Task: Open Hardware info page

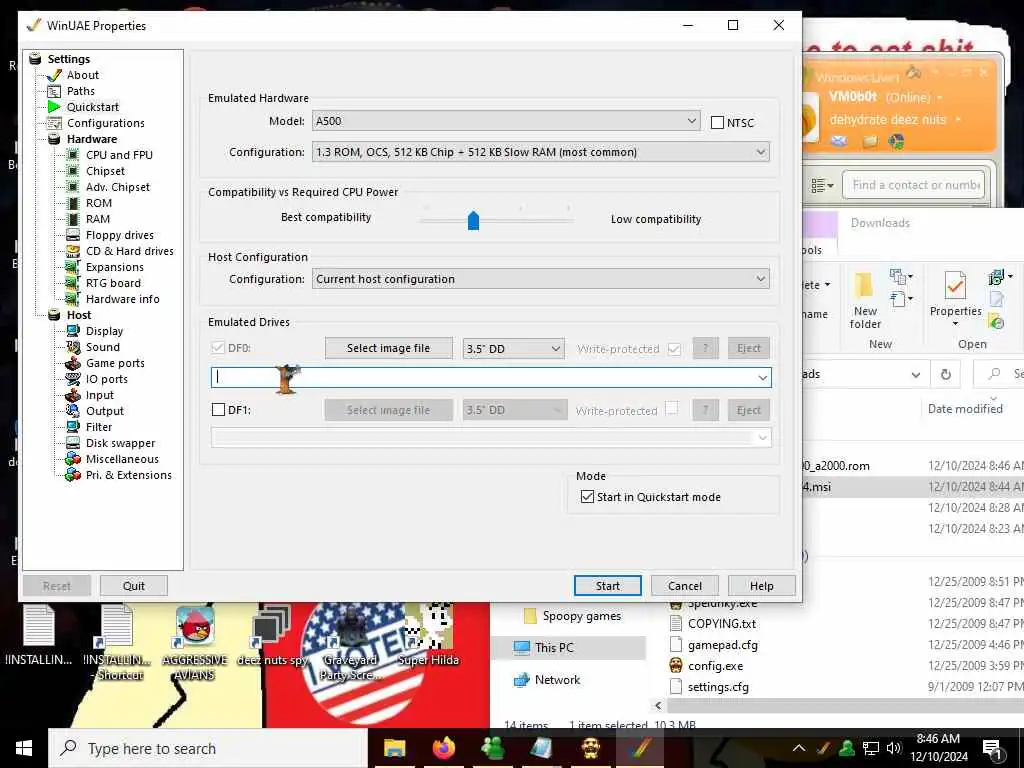Action: click(x=123, y=299)
